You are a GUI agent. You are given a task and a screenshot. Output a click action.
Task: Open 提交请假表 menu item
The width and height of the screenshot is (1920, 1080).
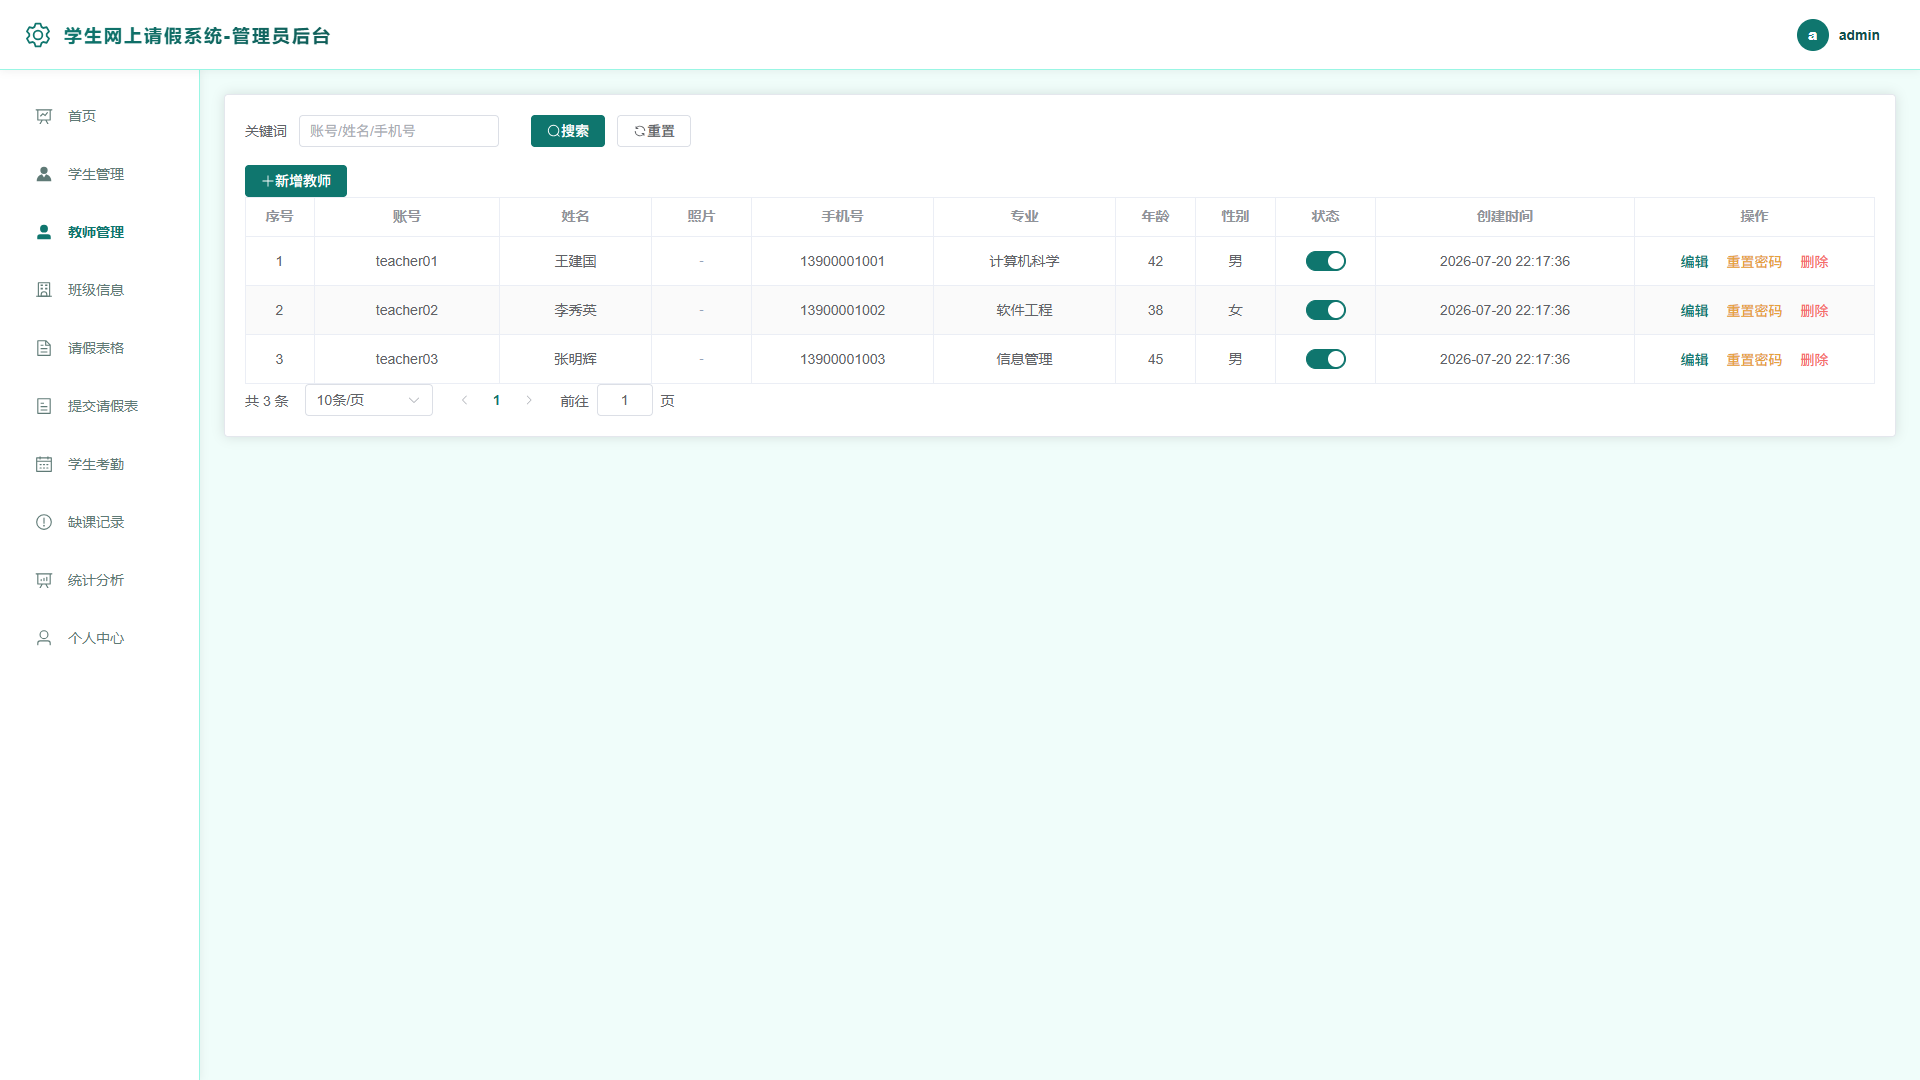(100, 406)
